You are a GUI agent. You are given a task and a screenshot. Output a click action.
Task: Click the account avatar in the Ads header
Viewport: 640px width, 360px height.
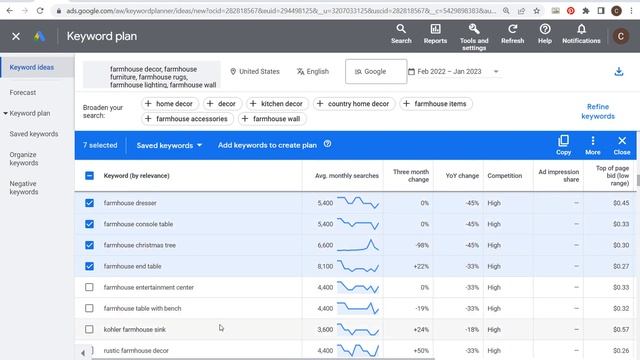621,36
